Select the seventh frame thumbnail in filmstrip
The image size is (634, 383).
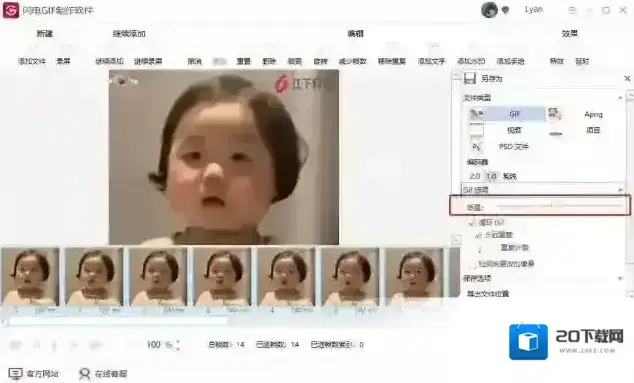click(x=414, y=277)
